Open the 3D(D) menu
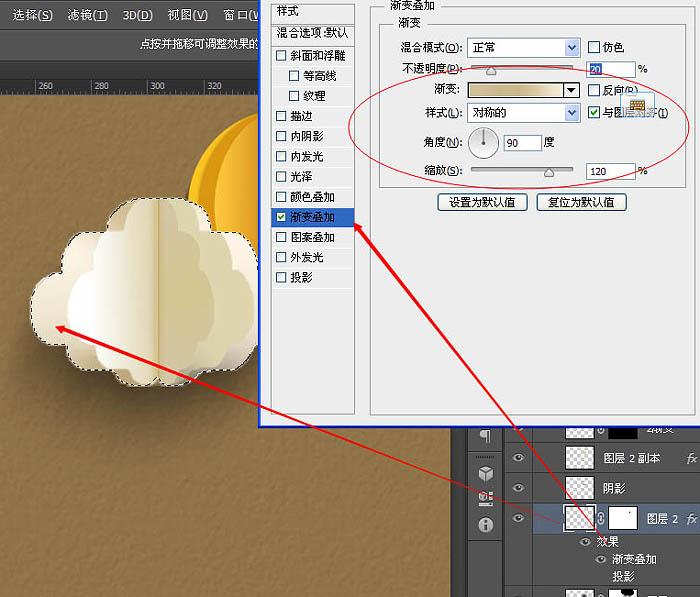 (138, 15)
